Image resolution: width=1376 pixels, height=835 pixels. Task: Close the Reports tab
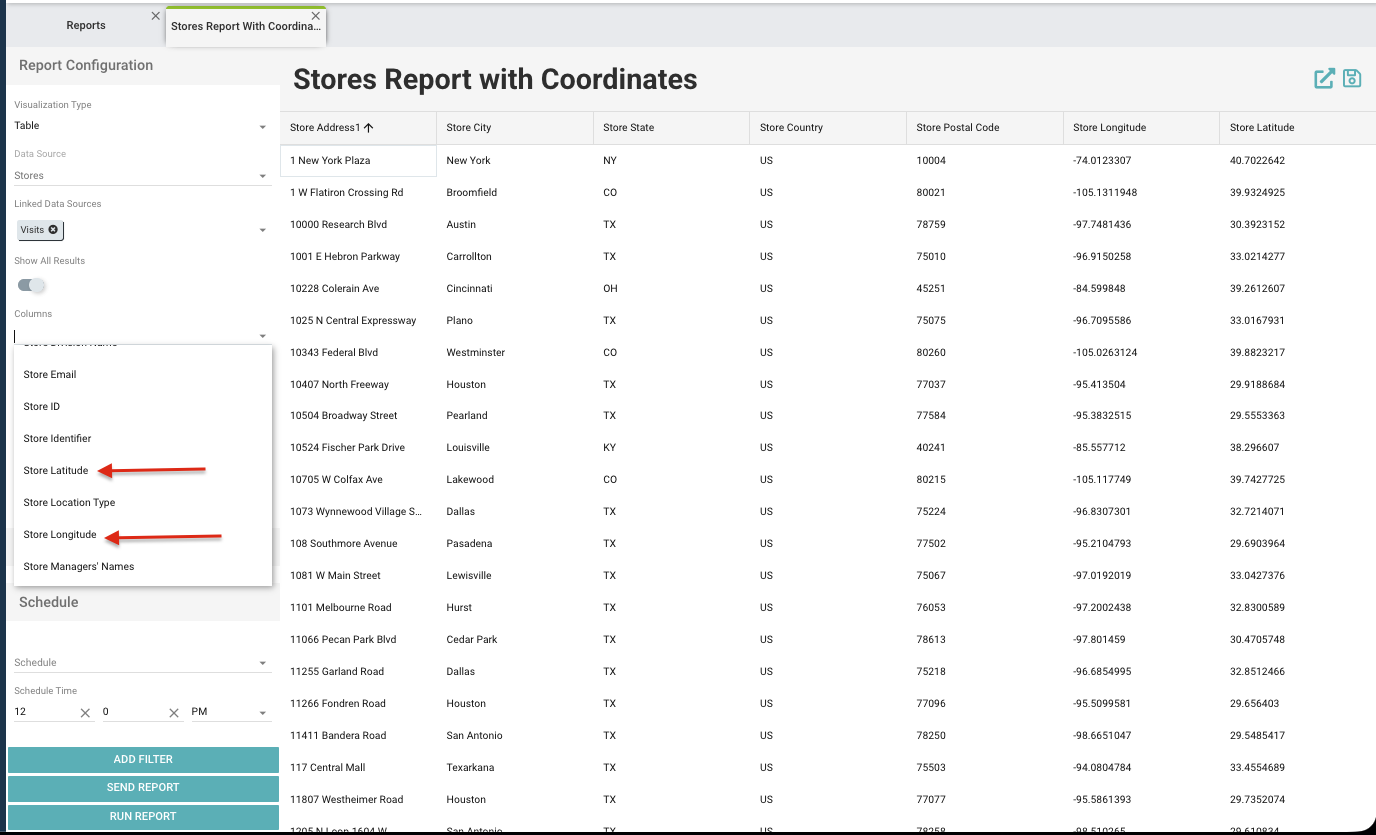pyautogui.click(x=155, y=16)
